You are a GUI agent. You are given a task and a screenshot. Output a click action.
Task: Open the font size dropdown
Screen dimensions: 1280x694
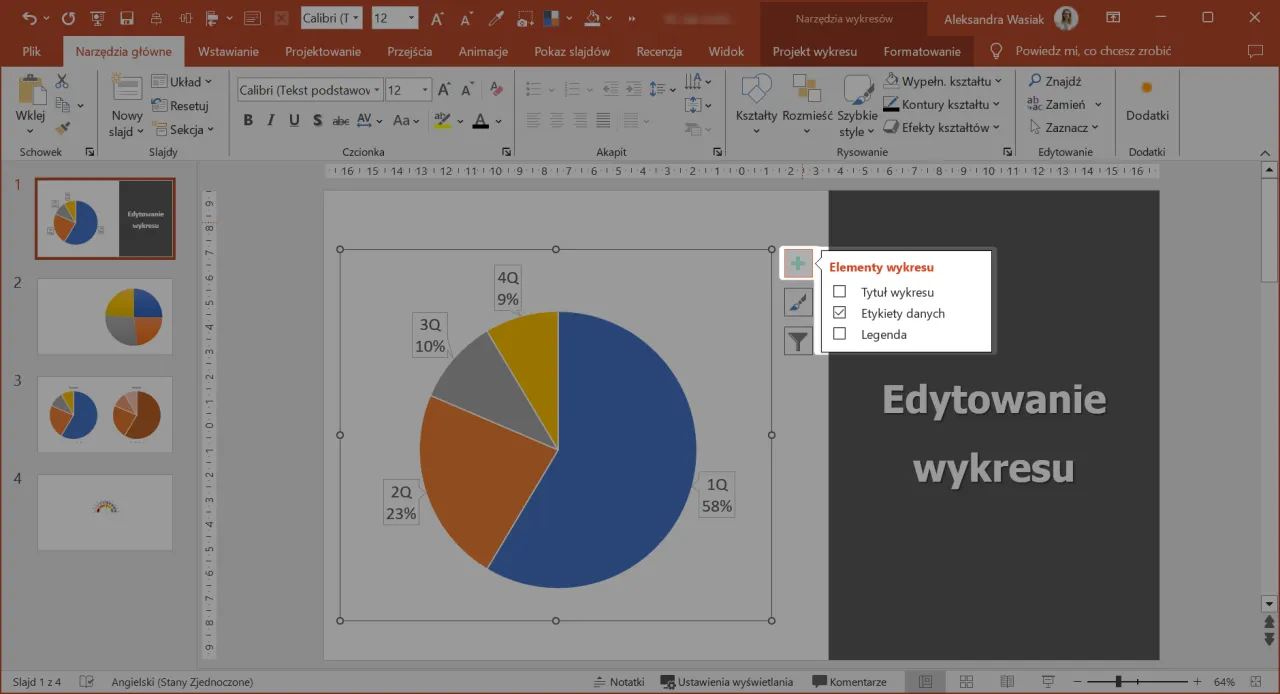(424, 89)
